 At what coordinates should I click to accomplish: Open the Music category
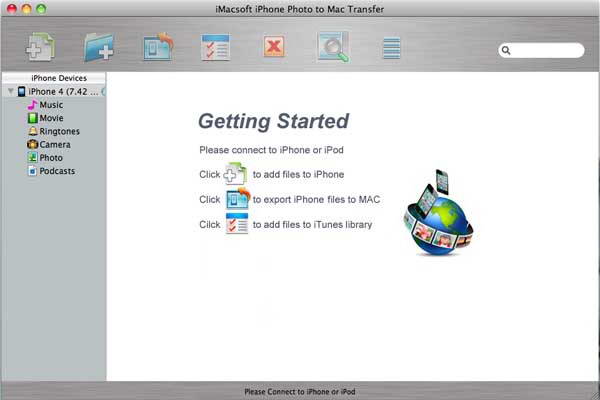pos(51,104)
